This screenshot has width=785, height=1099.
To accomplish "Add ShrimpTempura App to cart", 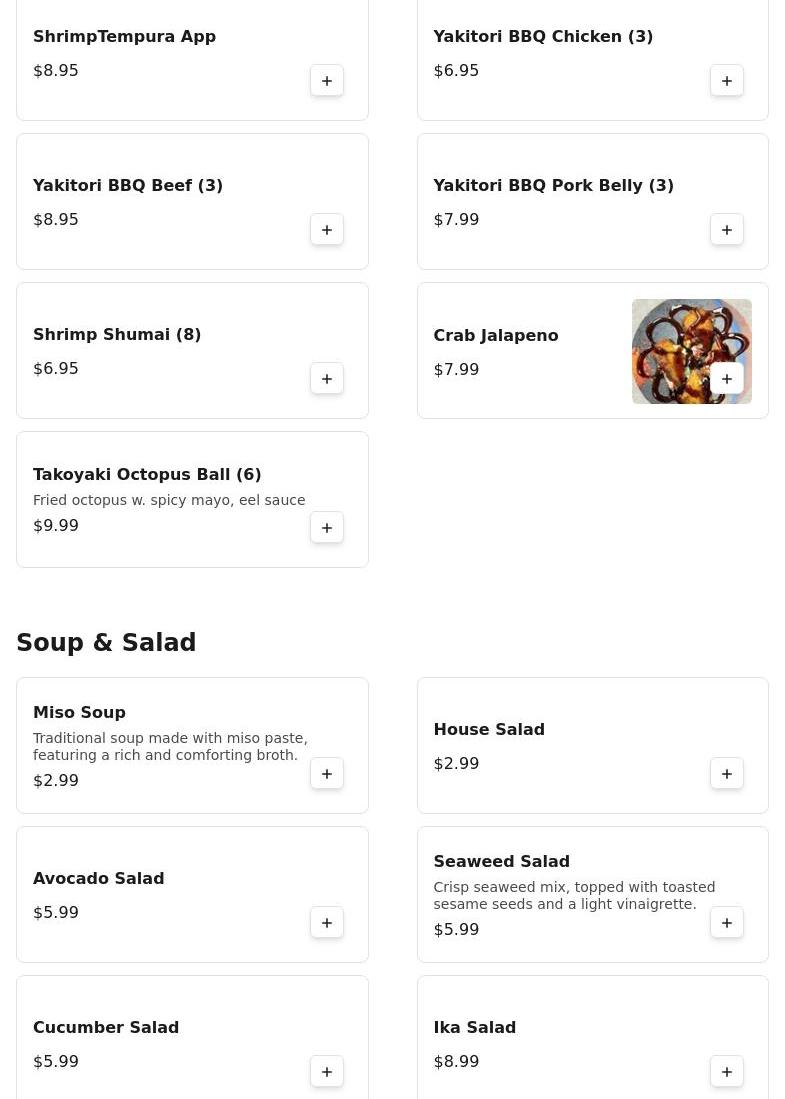I will coord(327,81).
